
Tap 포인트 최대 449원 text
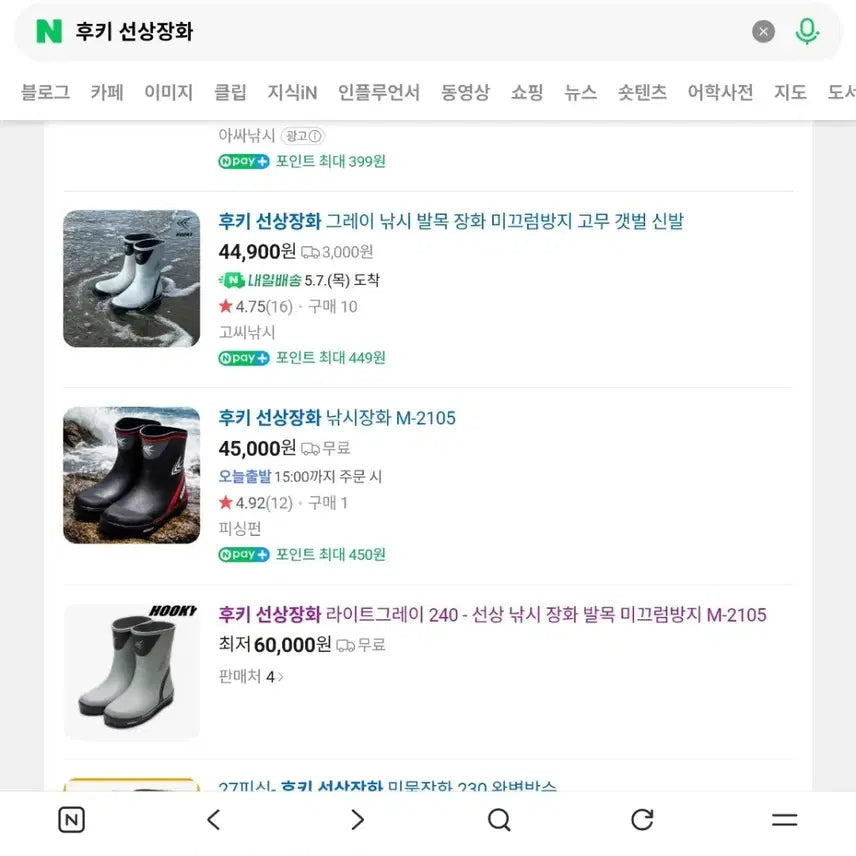click(330, 358)
